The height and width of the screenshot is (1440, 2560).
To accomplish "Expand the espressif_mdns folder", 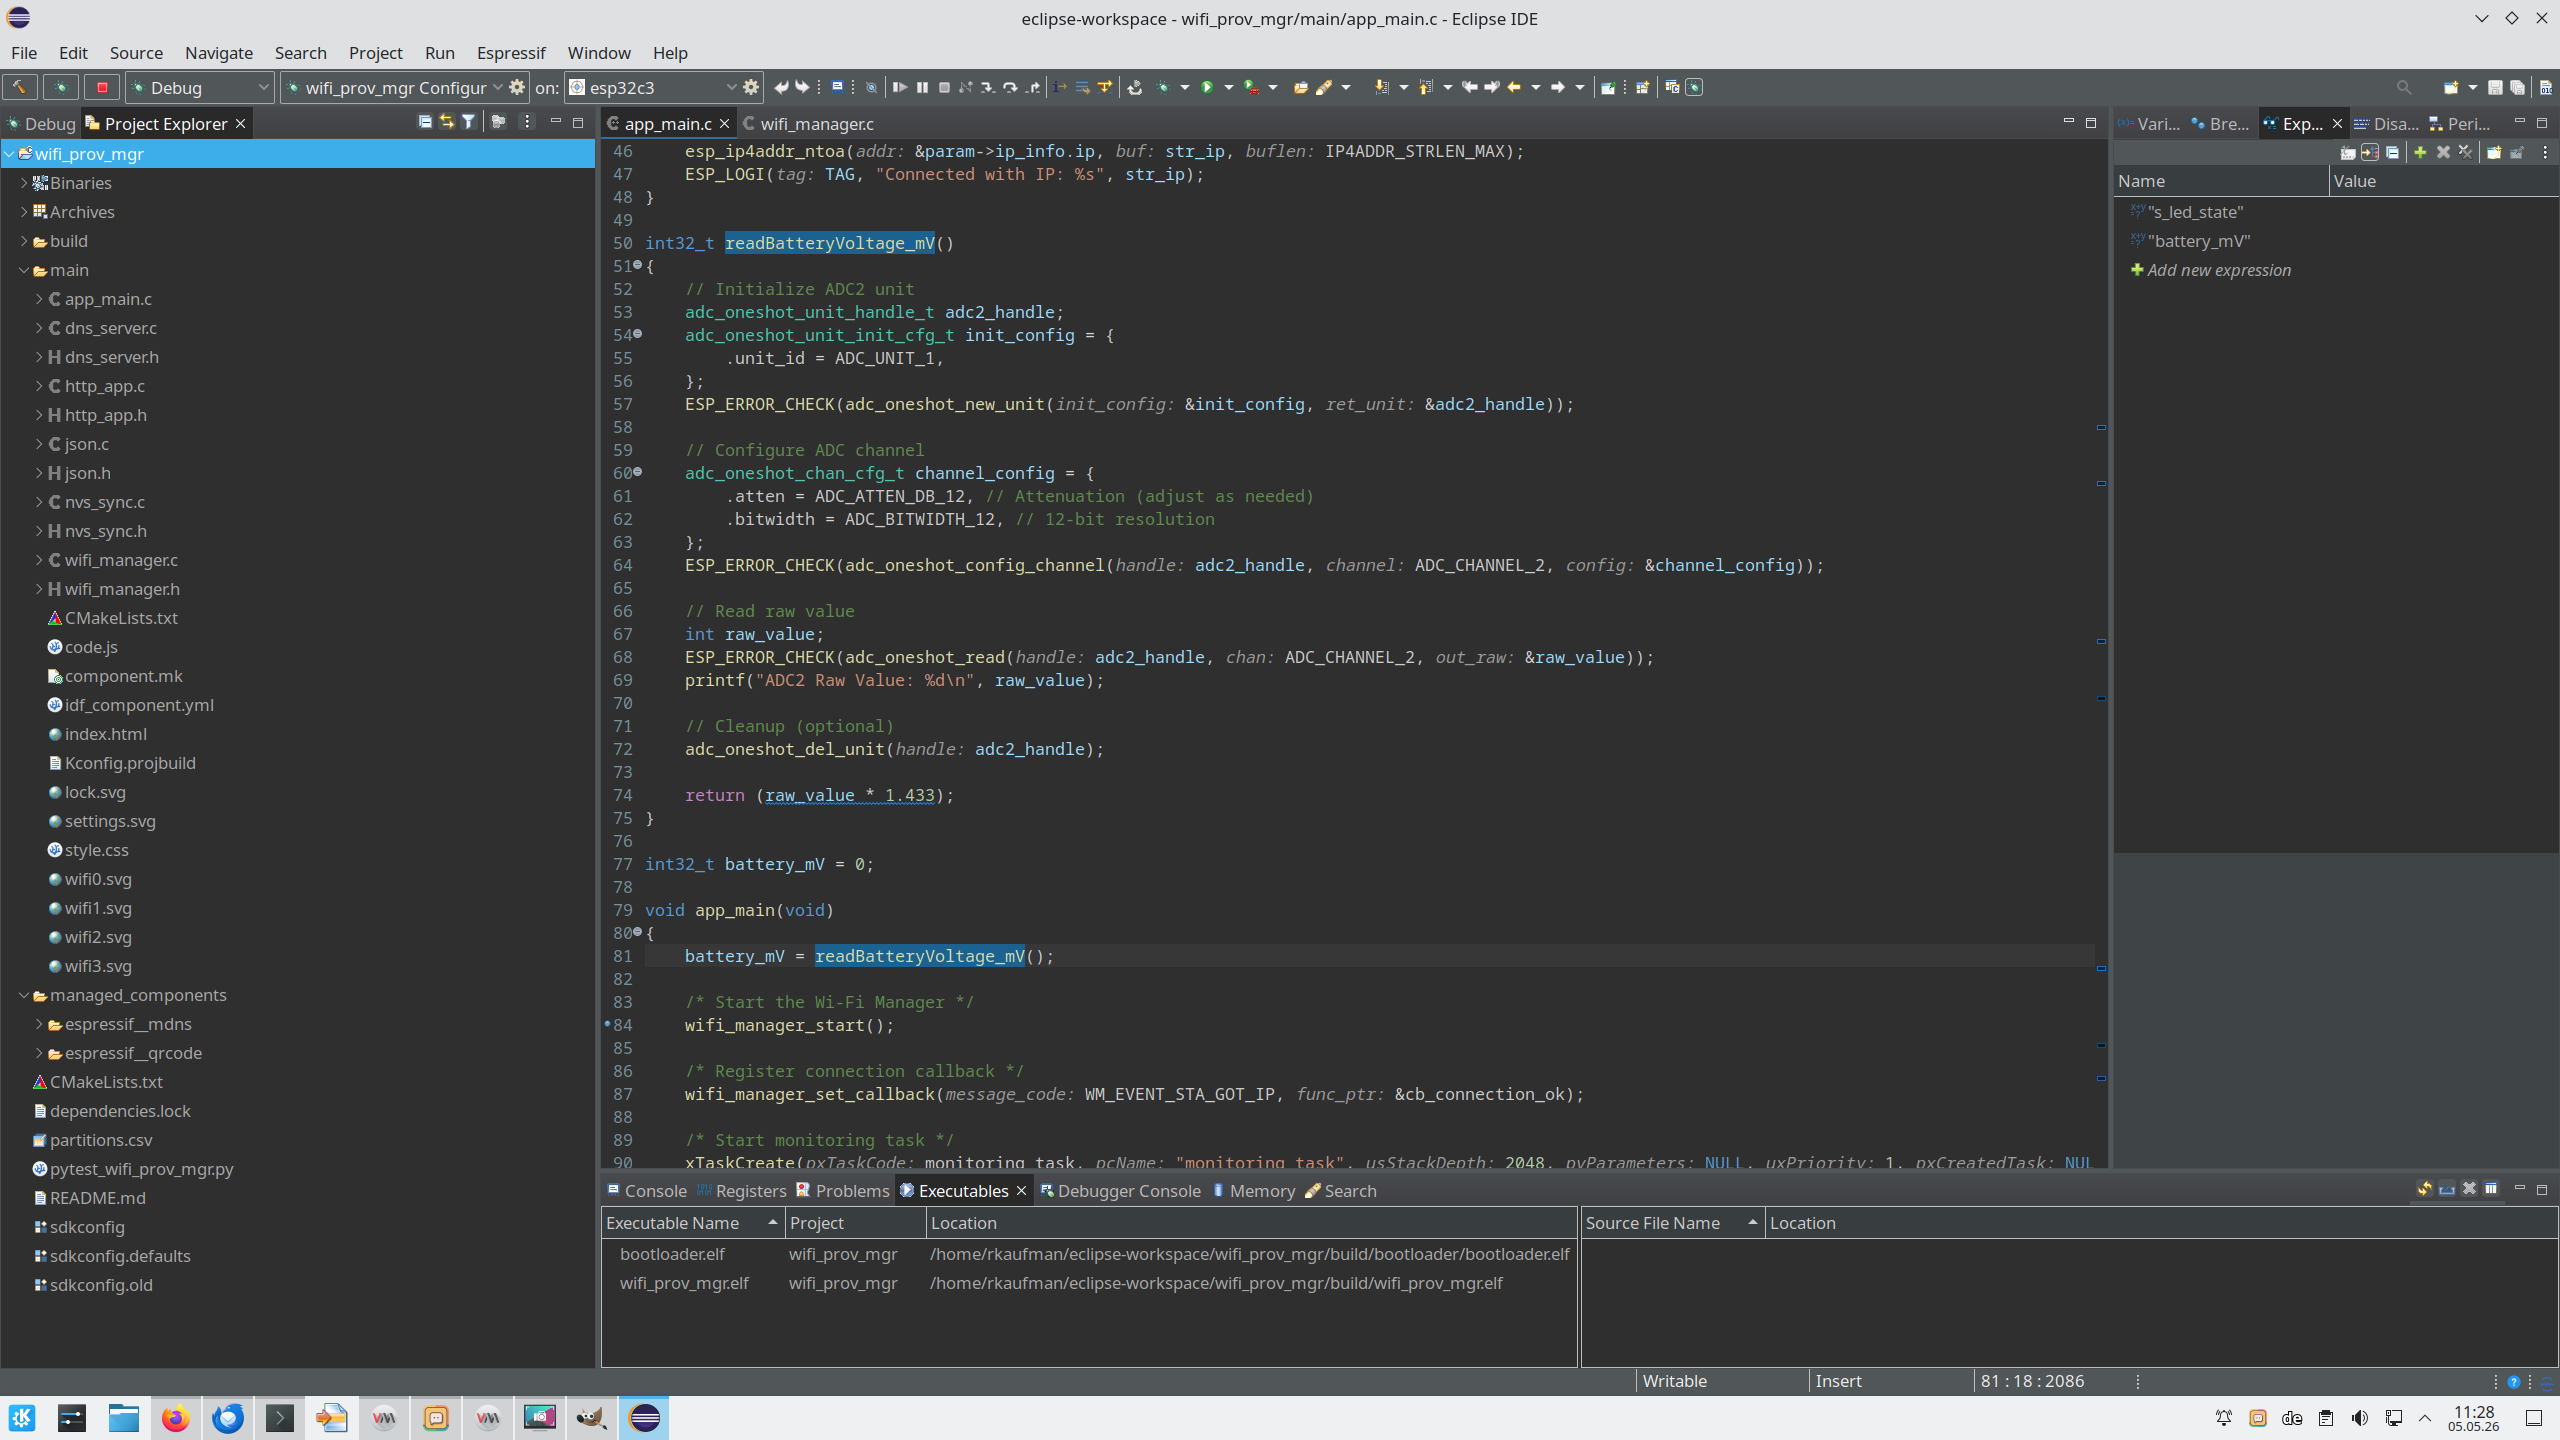I will tap(39, 1024).
